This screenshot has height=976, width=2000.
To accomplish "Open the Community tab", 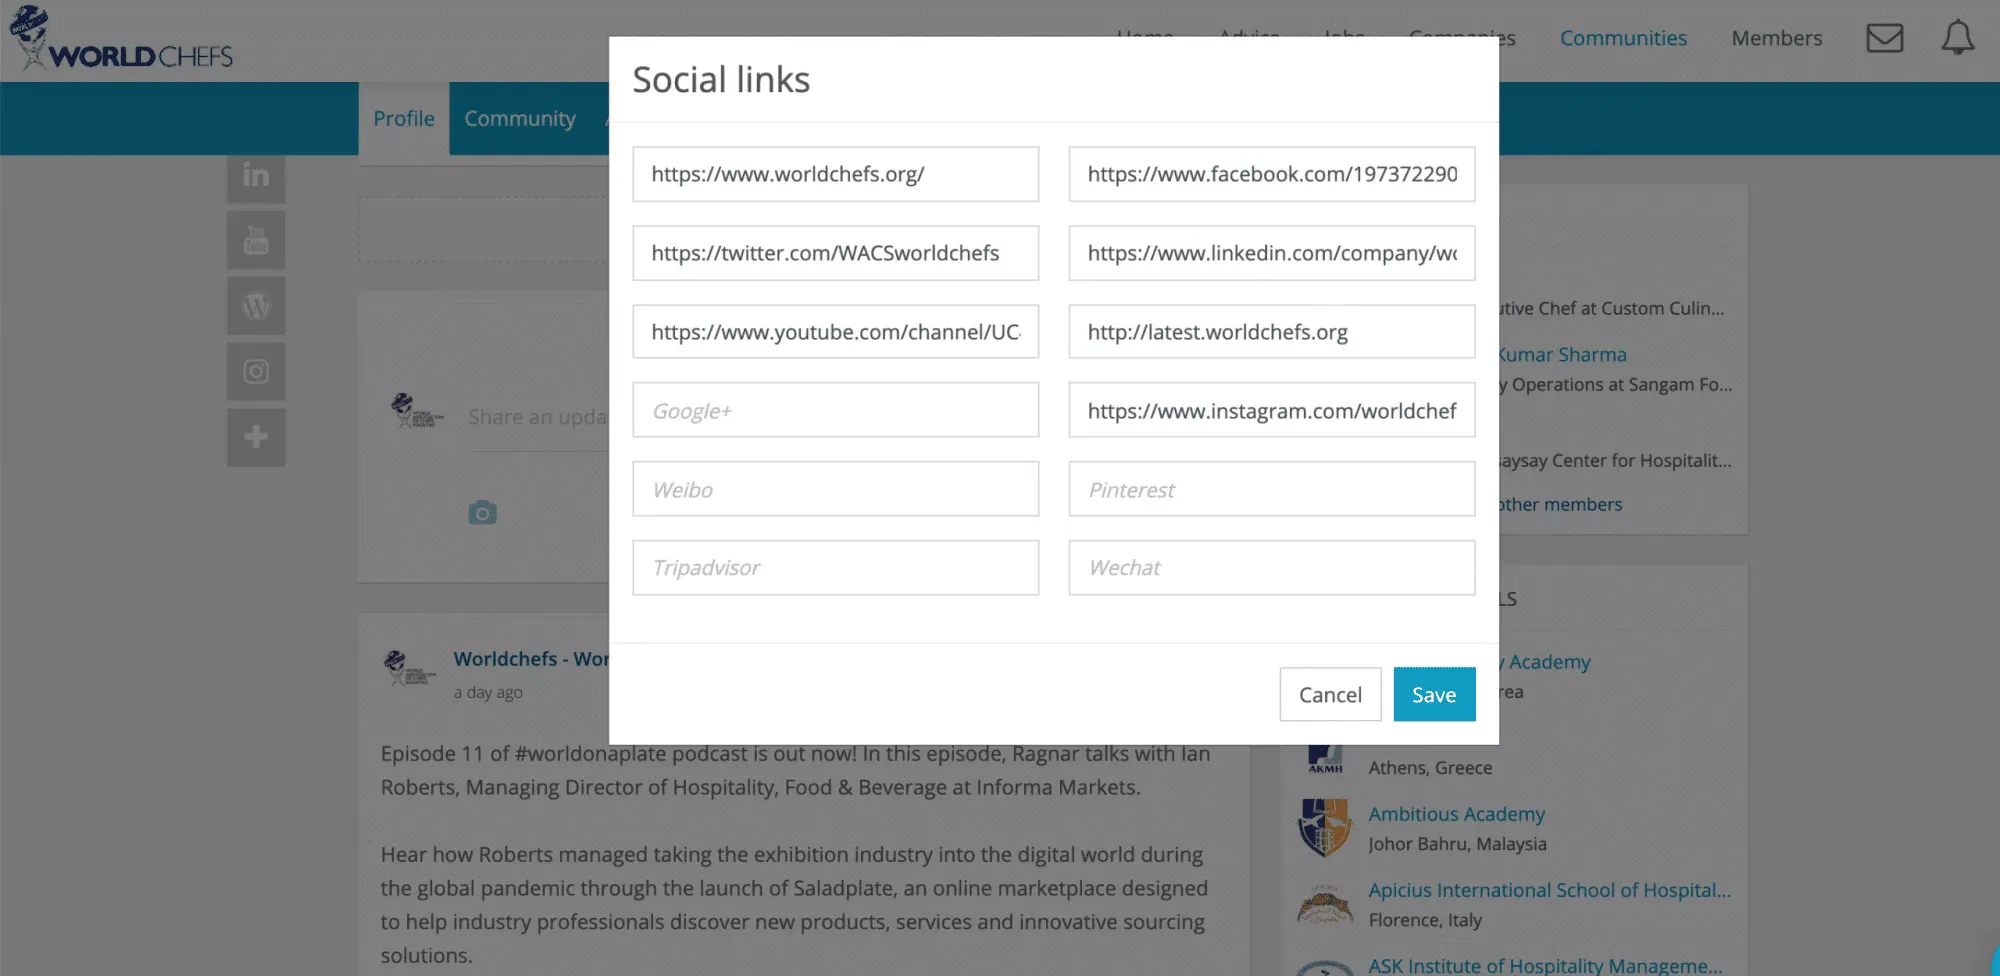I will point(520,119).
